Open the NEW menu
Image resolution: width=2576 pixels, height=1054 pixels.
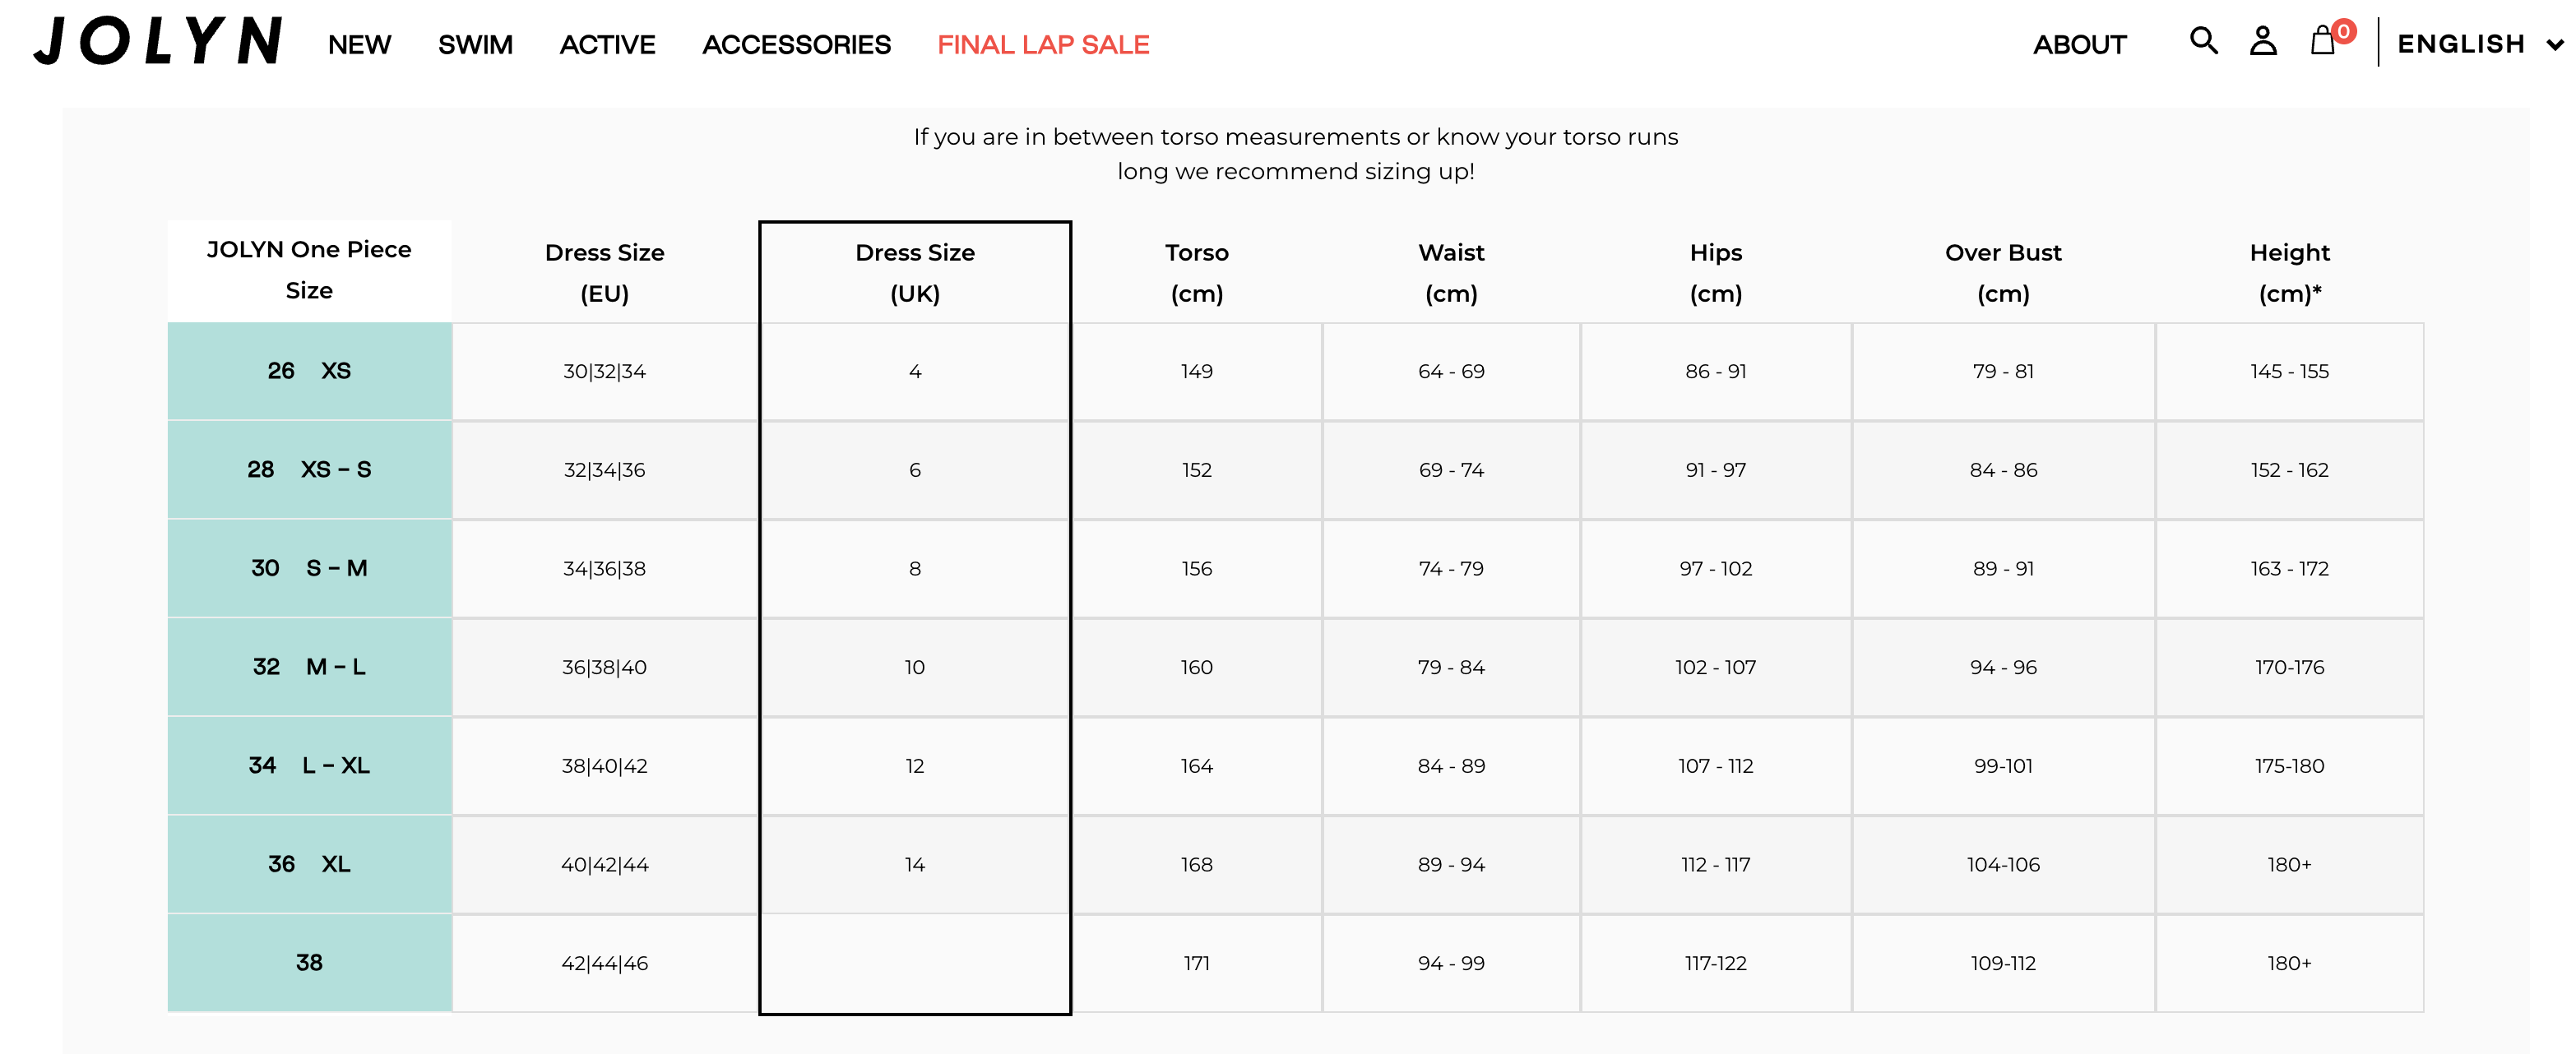tap(359, 45)
